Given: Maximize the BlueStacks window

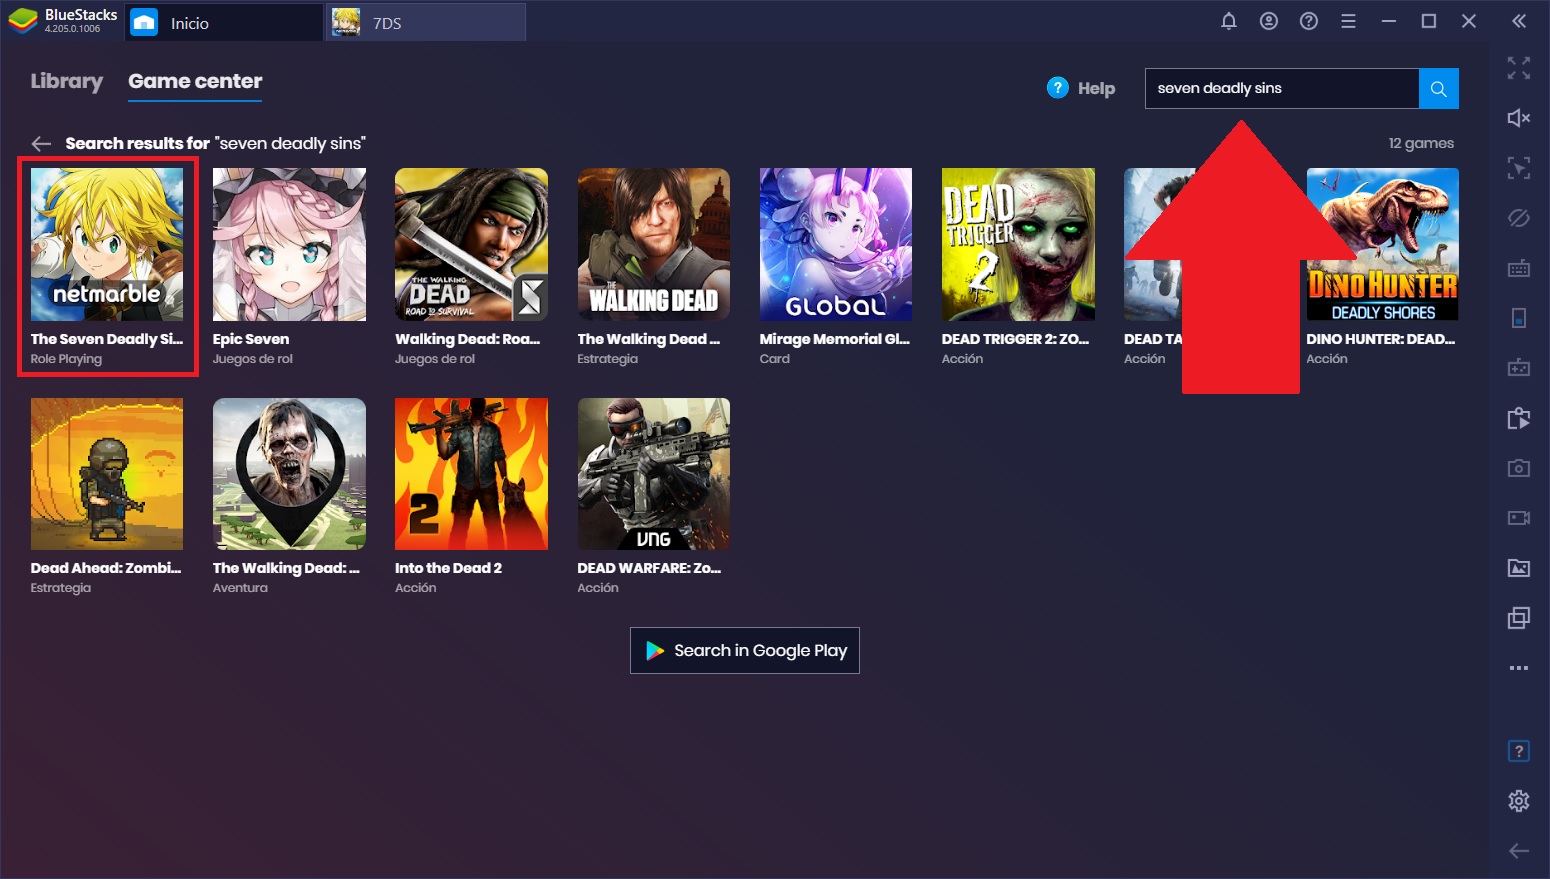Looking at the screenshot, I should (1428, 21).
